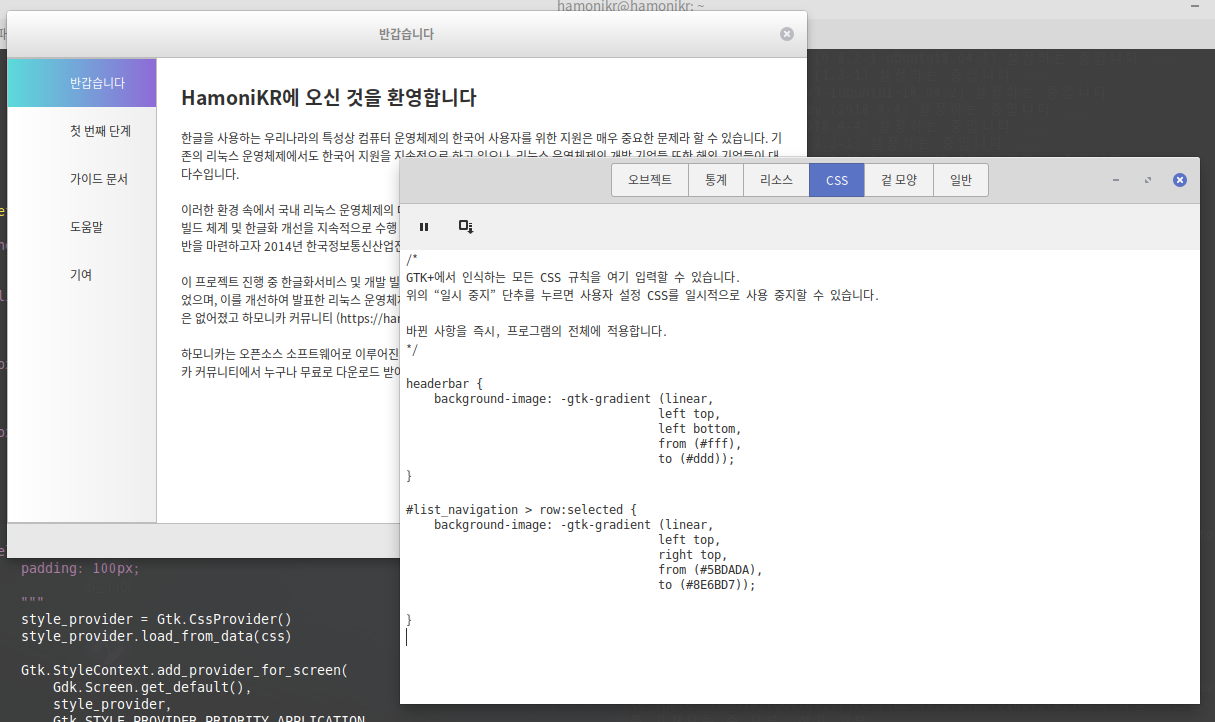Click the 'right top,' line in the editor
This screenshot has height=722, width=1215.
[x=693, y=555]
